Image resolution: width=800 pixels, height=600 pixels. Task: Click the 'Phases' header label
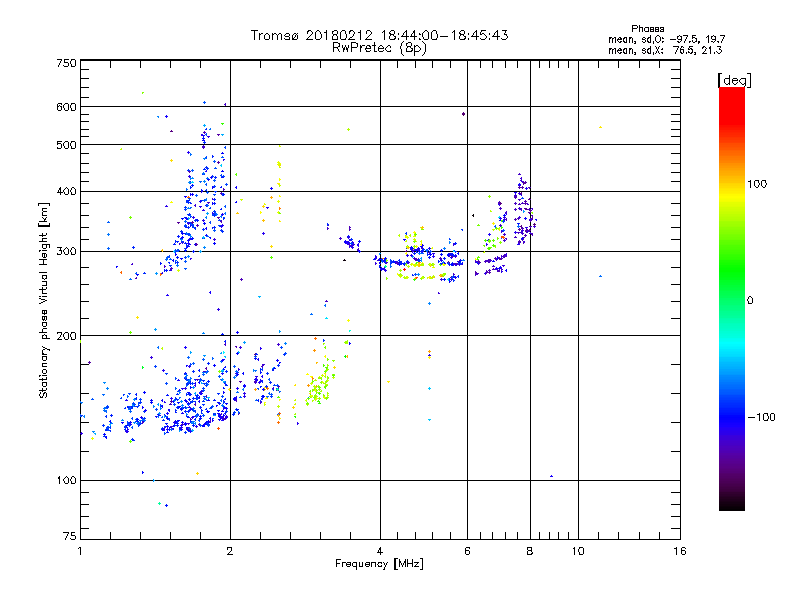648,29
